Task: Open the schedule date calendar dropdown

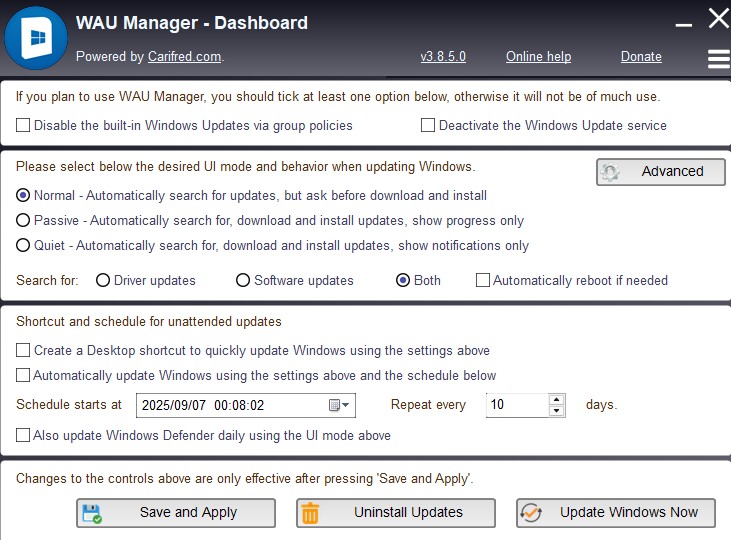Action: point(340,405)
